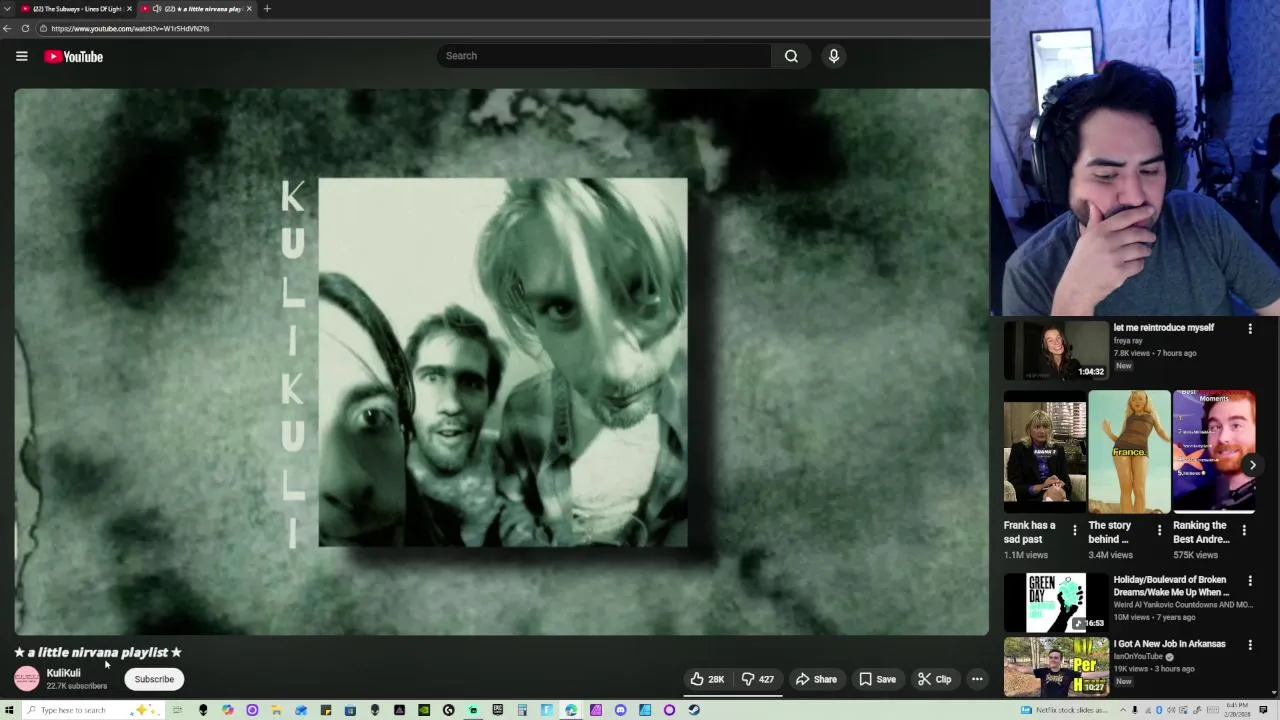
Task: Open the notification center icon
Action: coord(1263,710)
